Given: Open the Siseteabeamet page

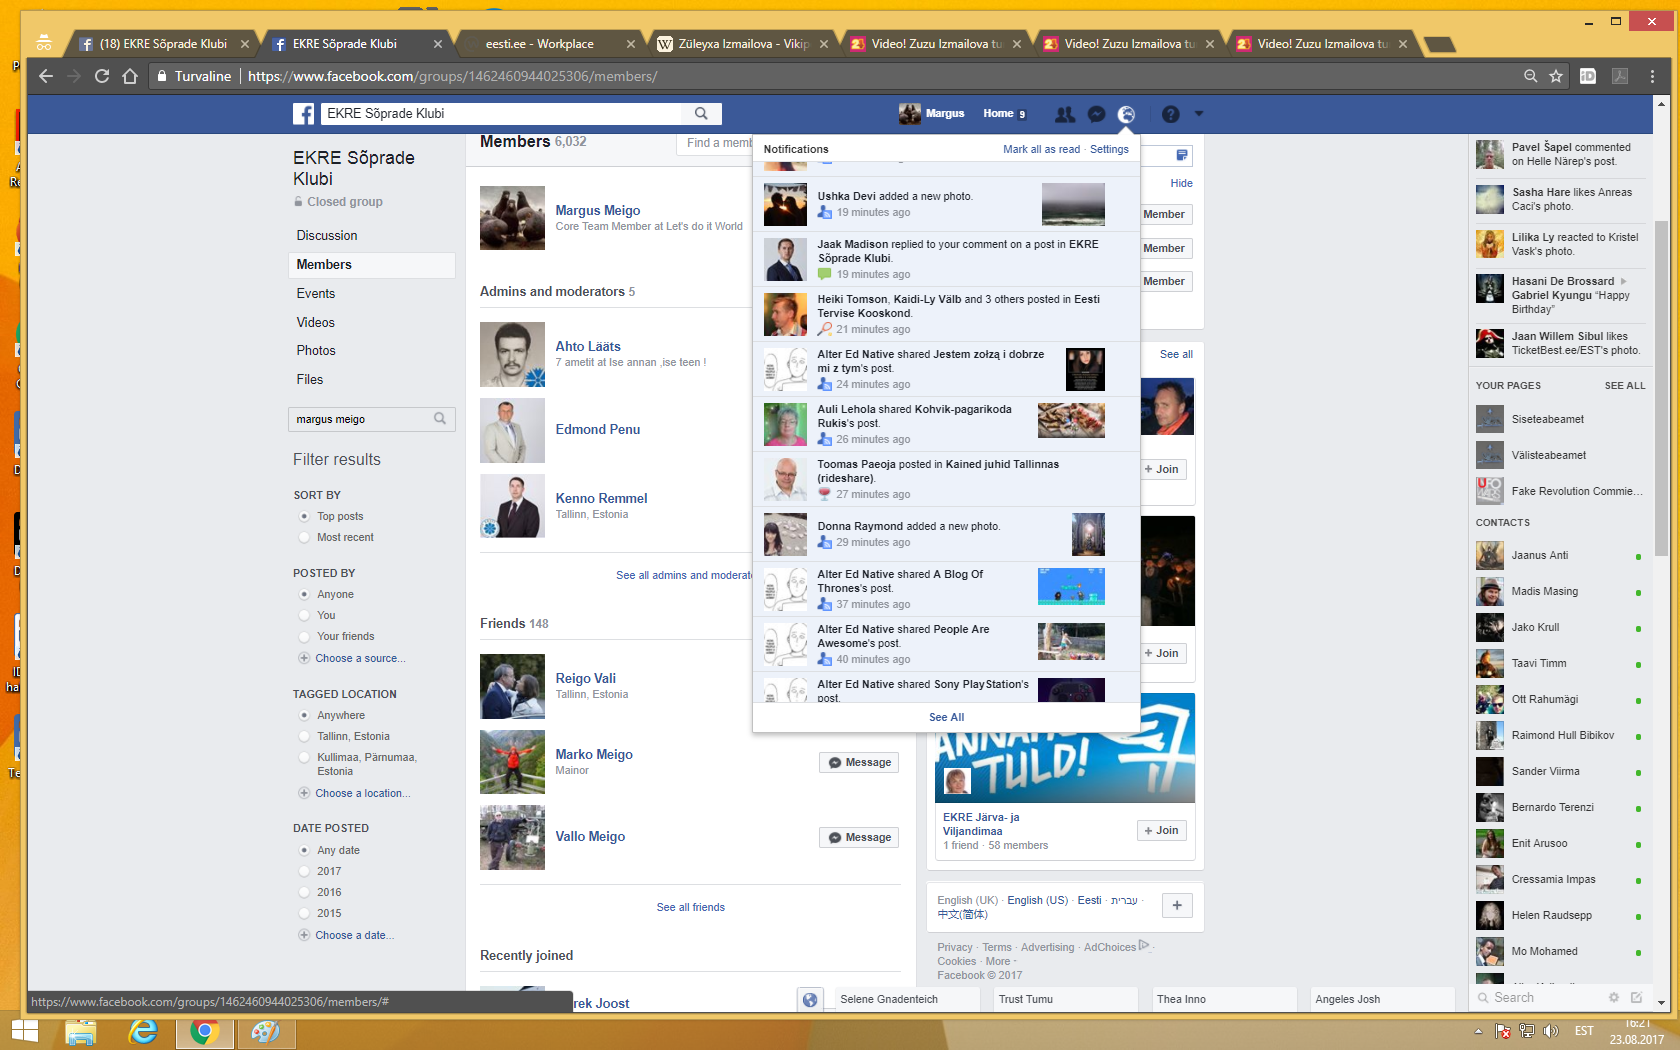Looking at the screenshot, I should coord(1559,419).
